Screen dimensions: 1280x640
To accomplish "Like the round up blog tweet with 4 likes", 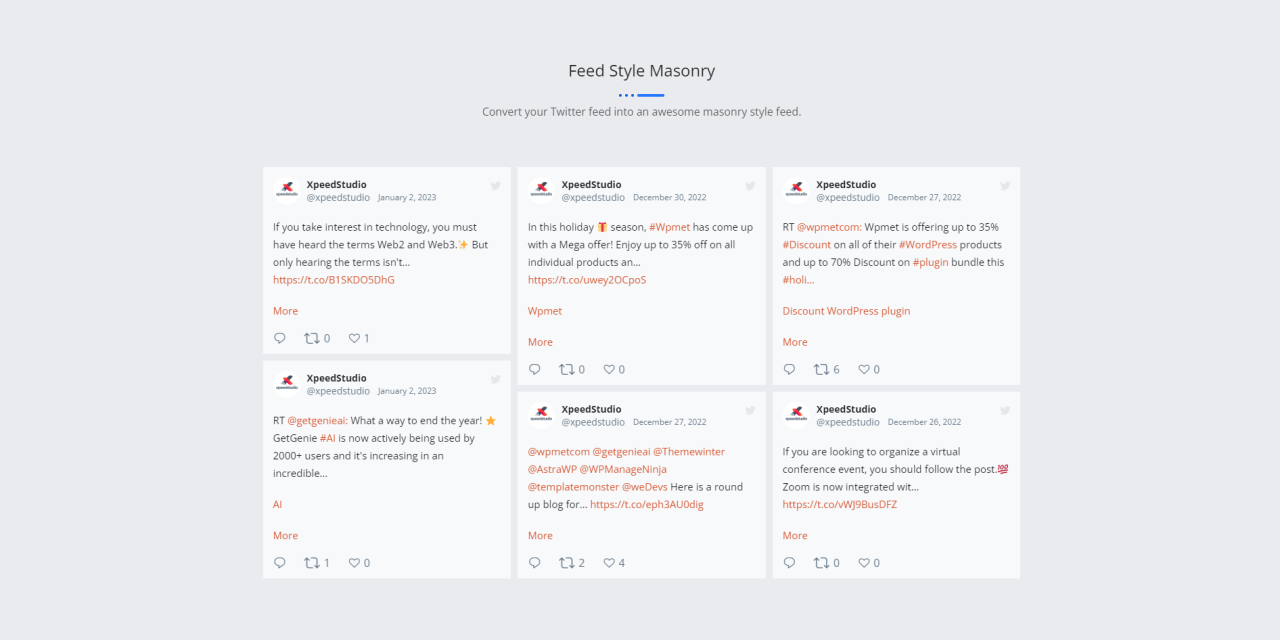I will (609, 563).
